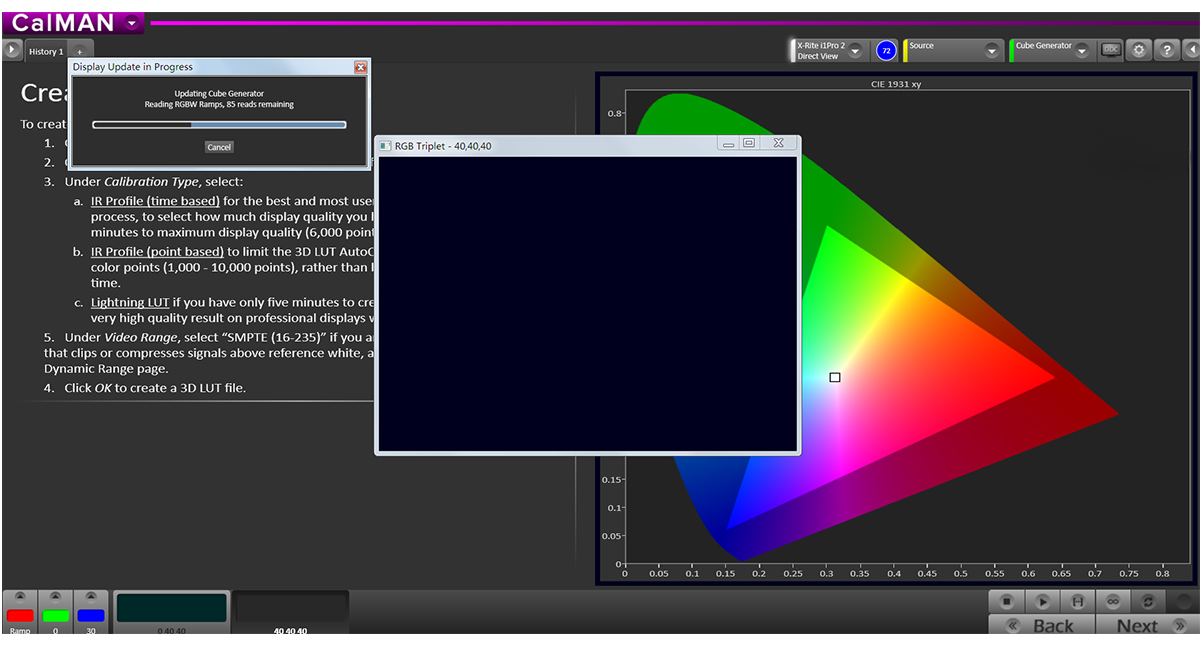Click the continuous read infinity icon
The image size is (1201, 645).
click(1112, 602)
